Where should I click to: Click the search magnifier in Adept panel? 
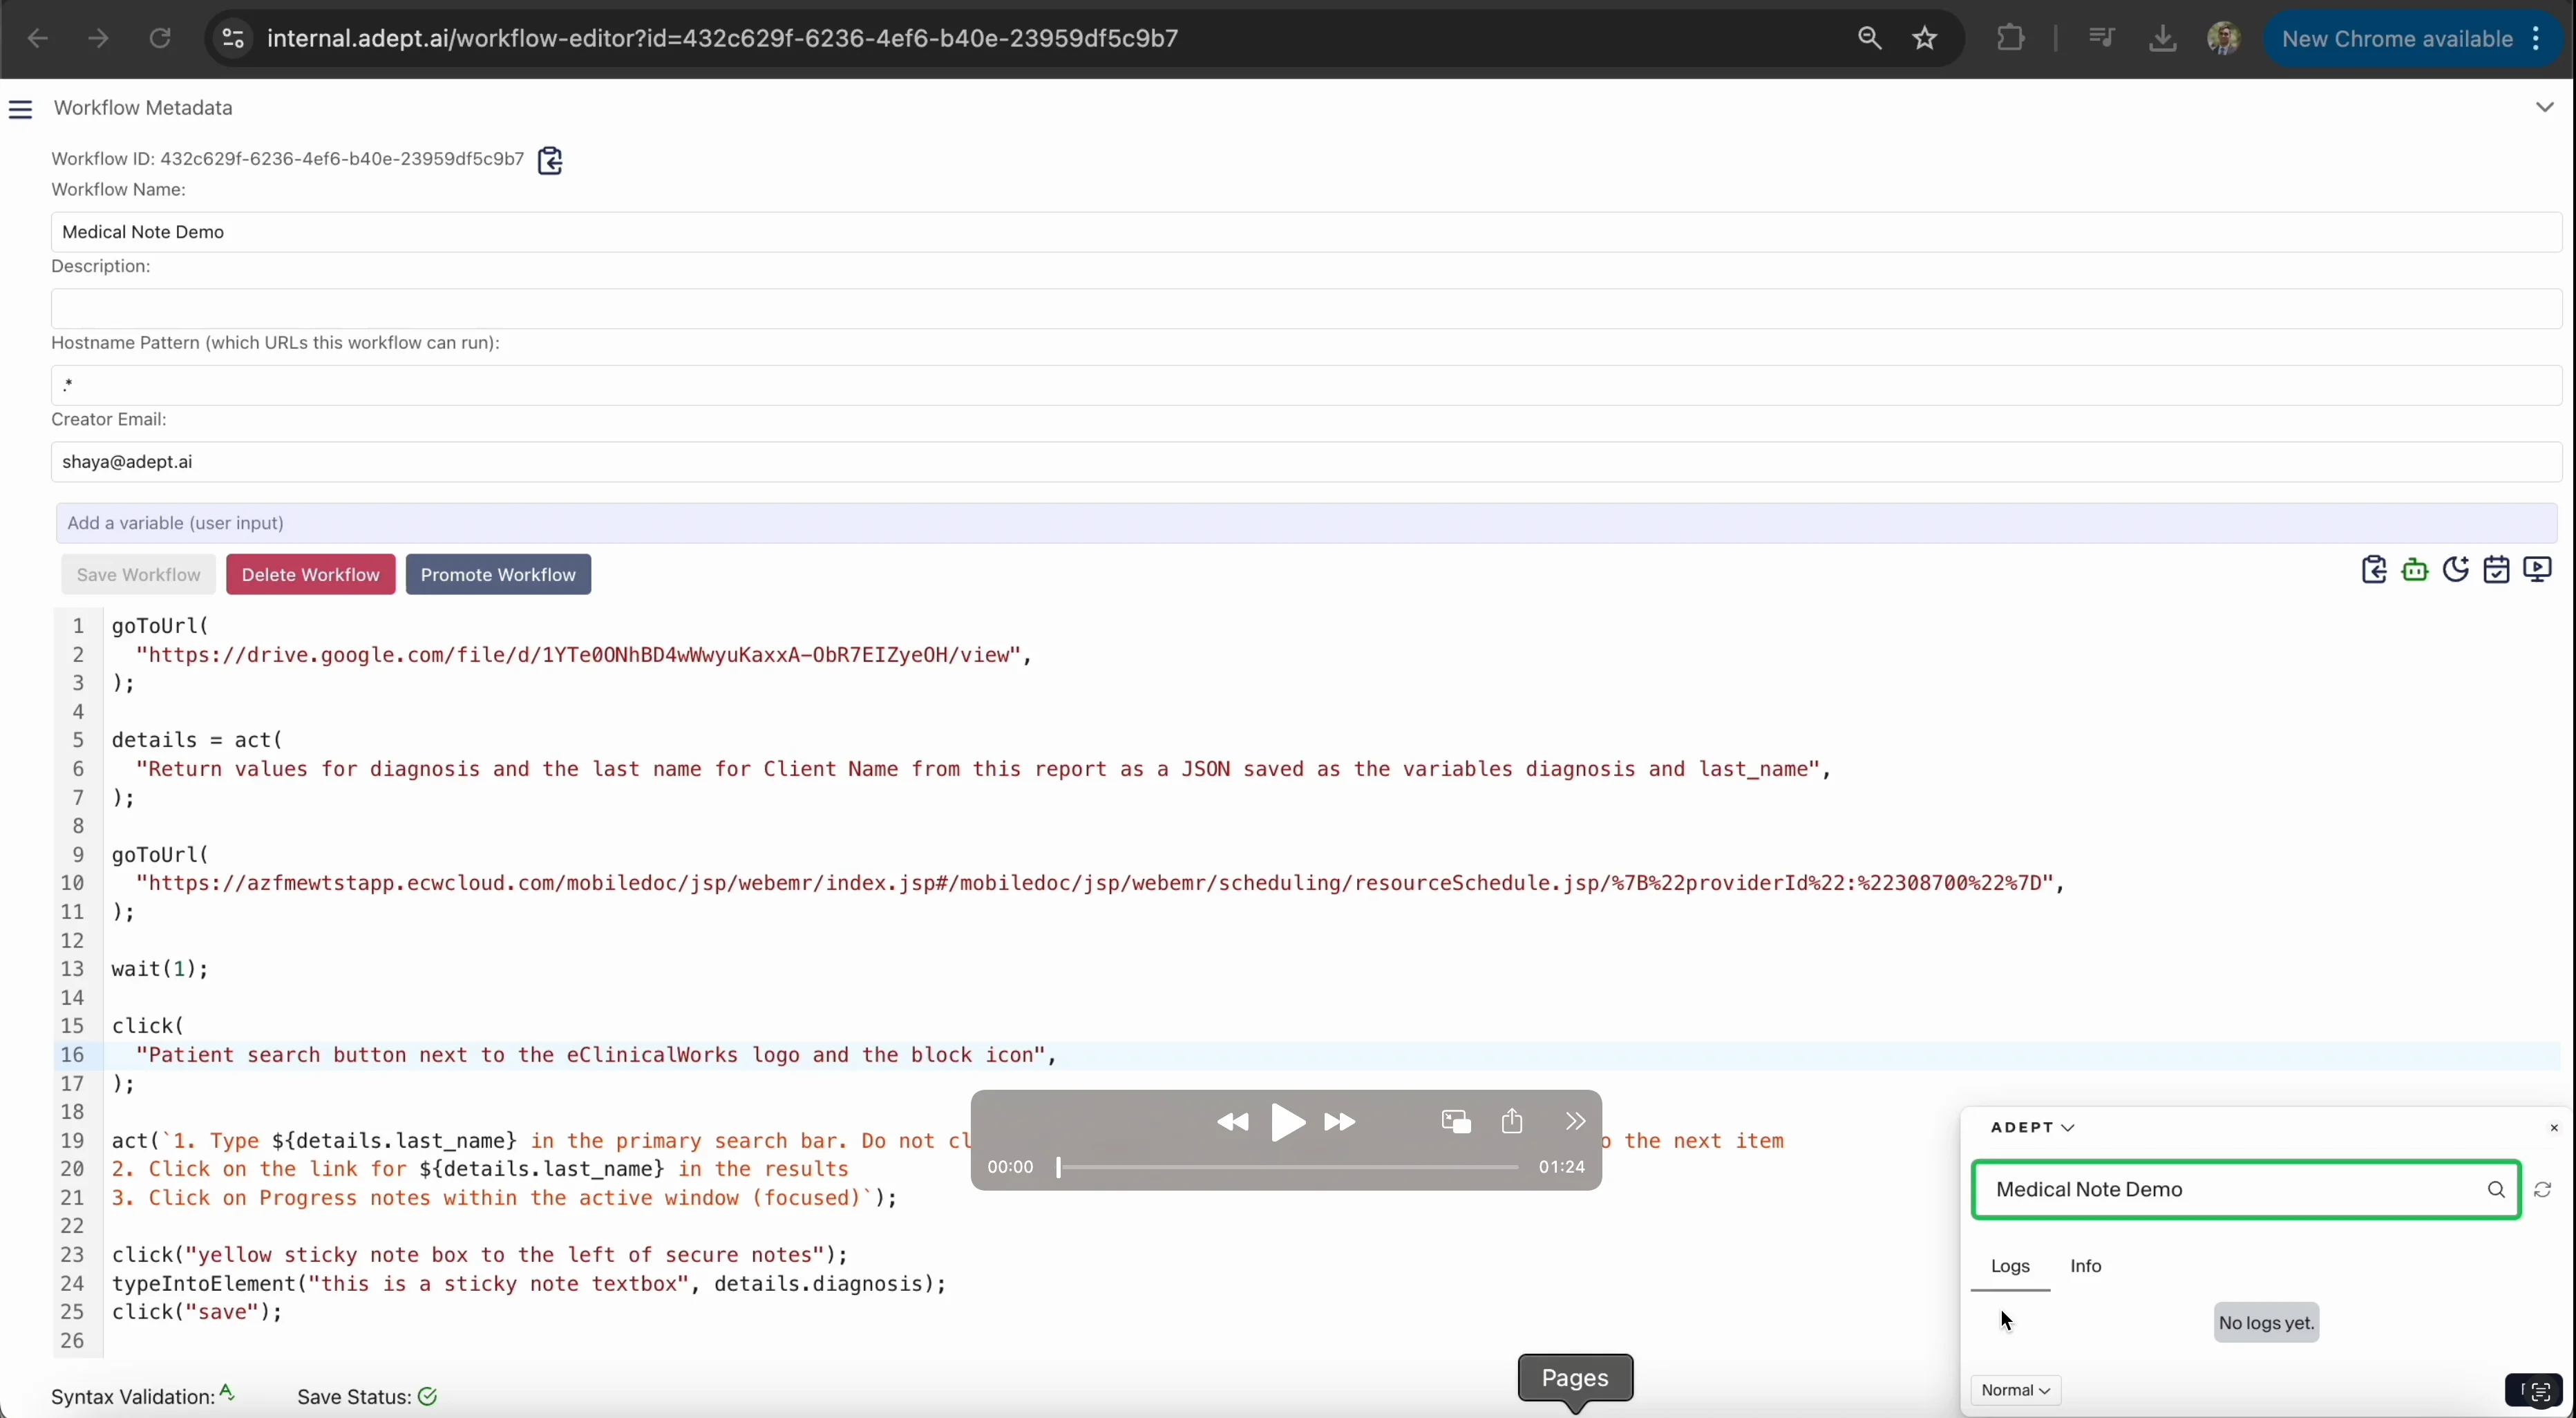tap(2496, 1190)
